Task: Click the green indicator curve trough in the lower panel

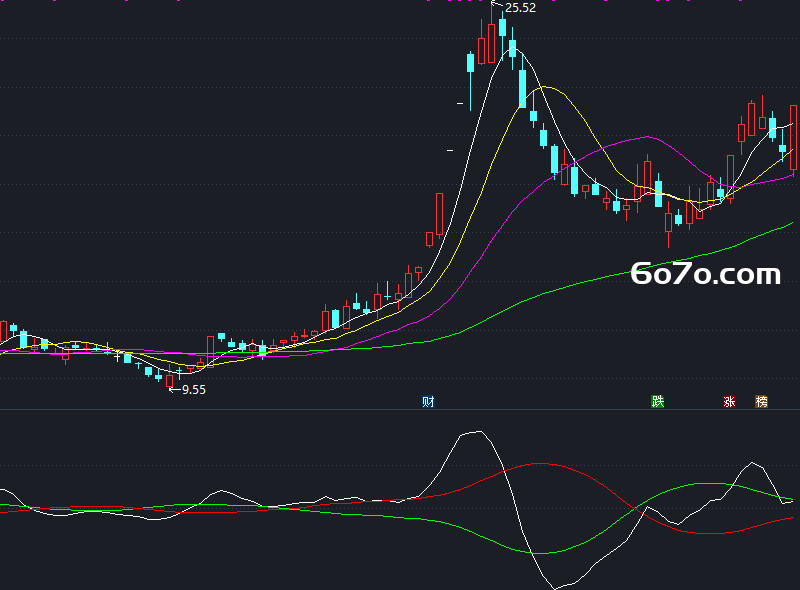Action: coord(540,553)
